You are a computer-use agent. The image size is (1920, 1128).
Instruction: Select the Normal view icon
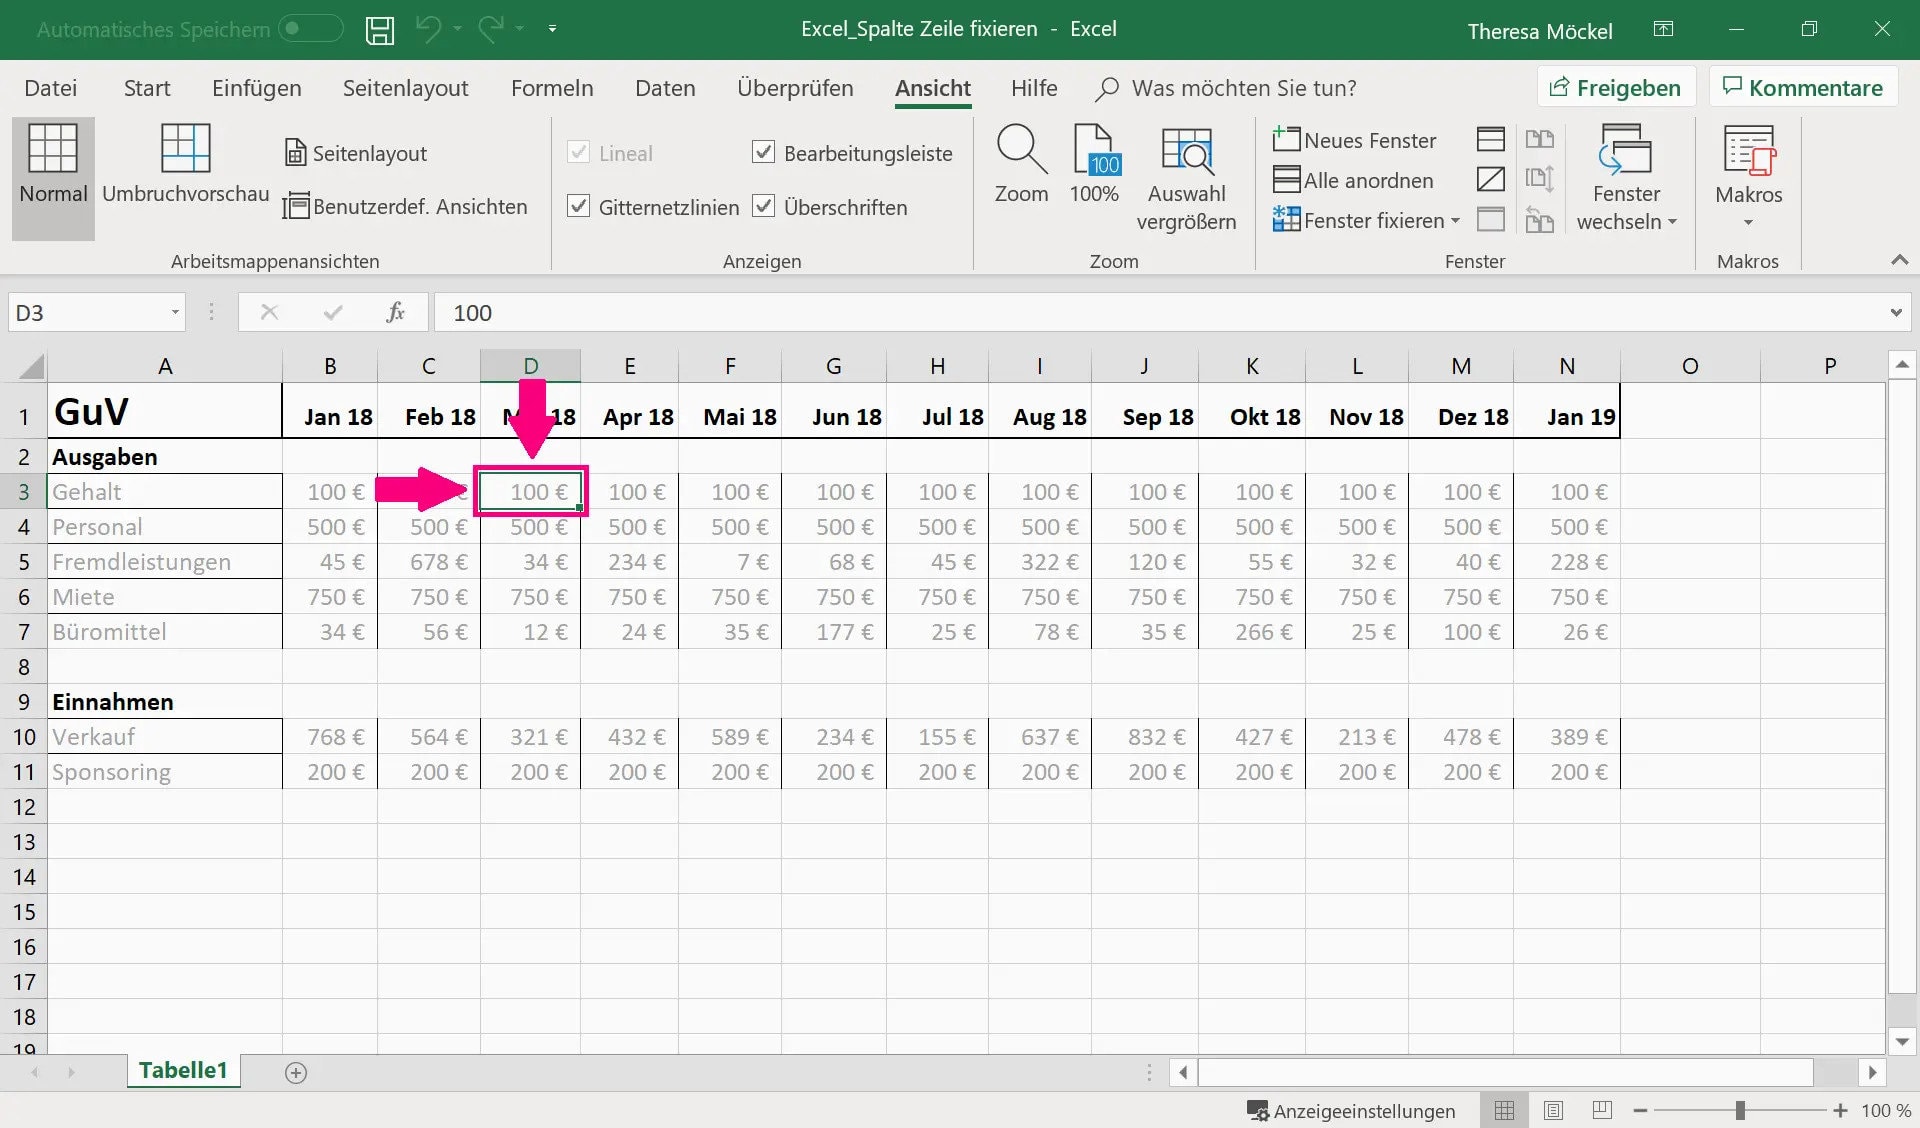[x=53, y=150]
